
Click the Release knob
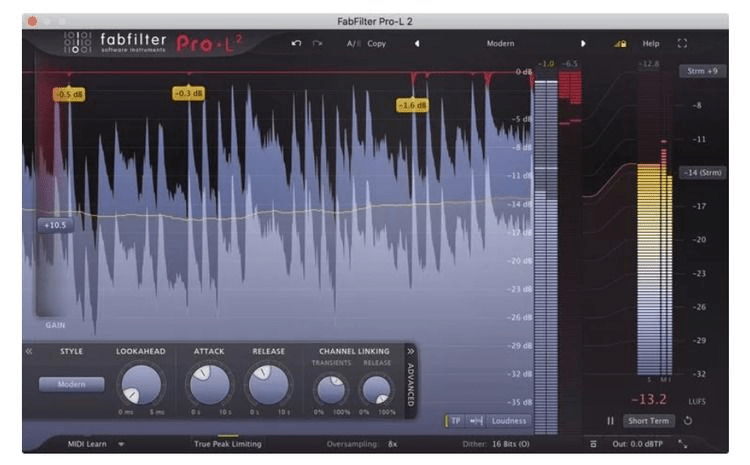[268, 385]
